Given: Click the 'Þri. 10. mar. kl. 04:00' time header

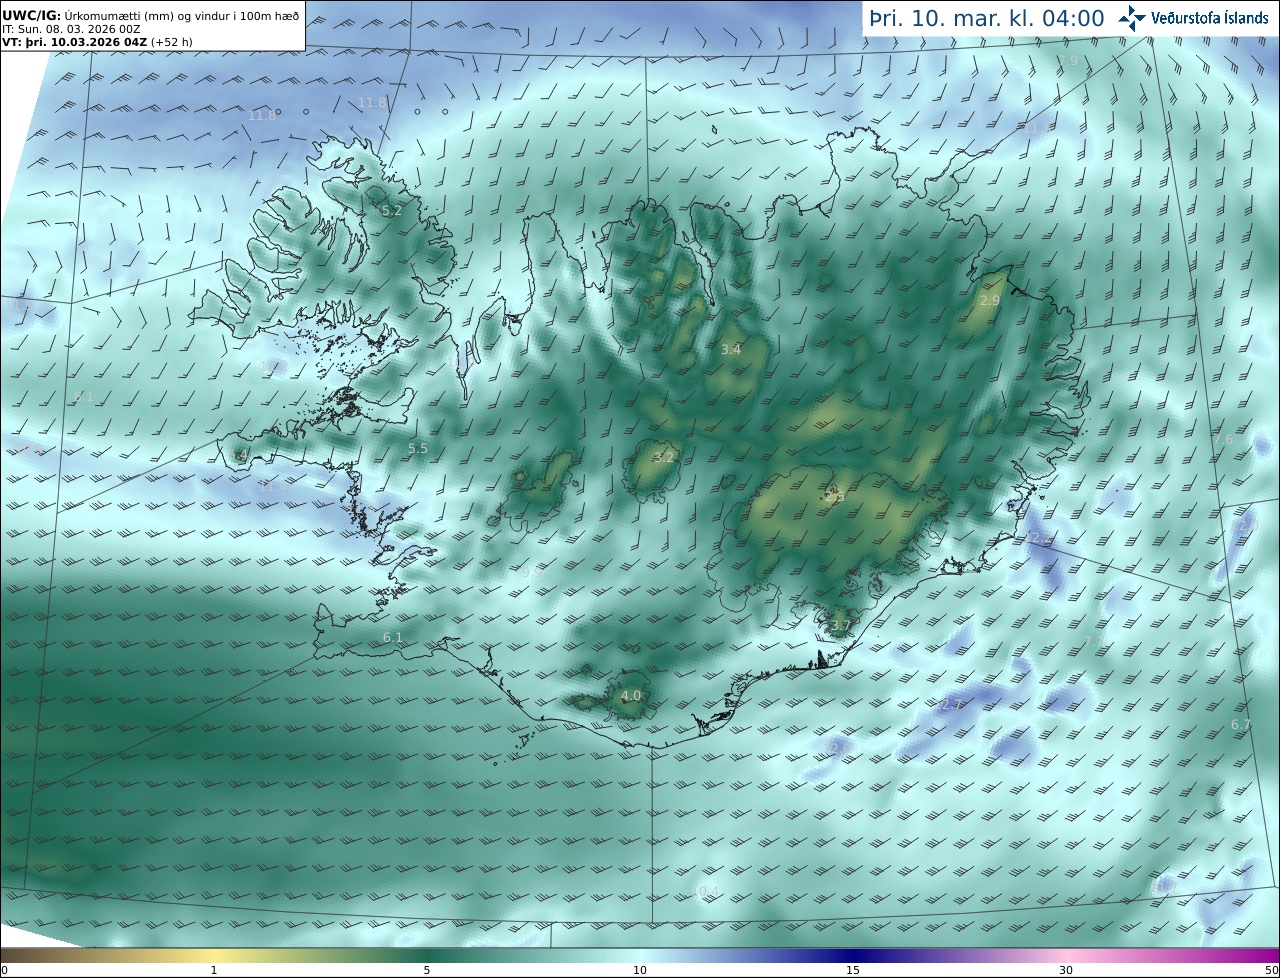Looking at the screenshot, I should (x=986, y=18).
